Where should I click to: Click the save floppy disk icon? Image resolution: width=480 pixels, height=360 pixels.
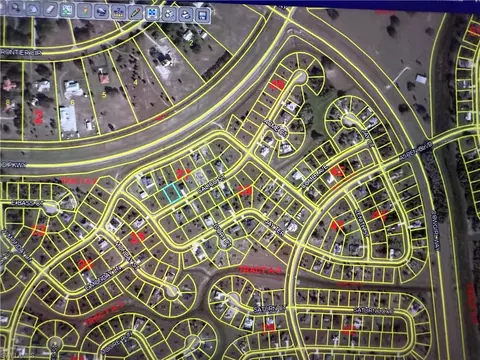point(202,16)
